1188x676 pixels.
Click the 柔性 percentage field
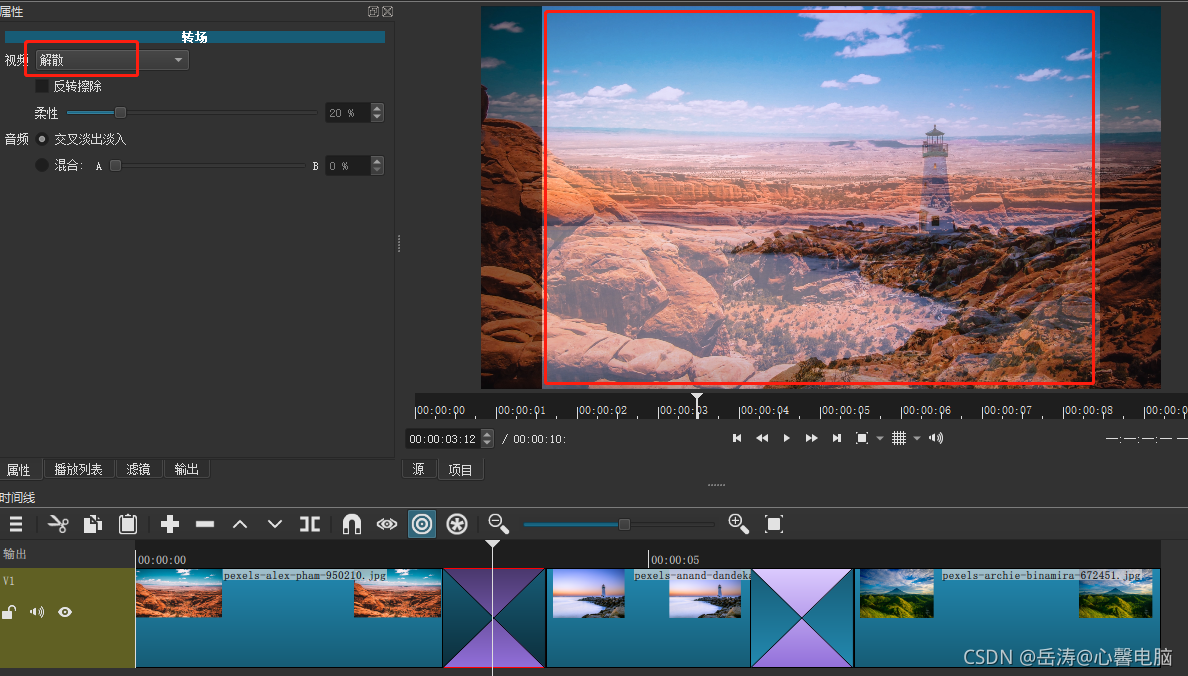point(348,113)
